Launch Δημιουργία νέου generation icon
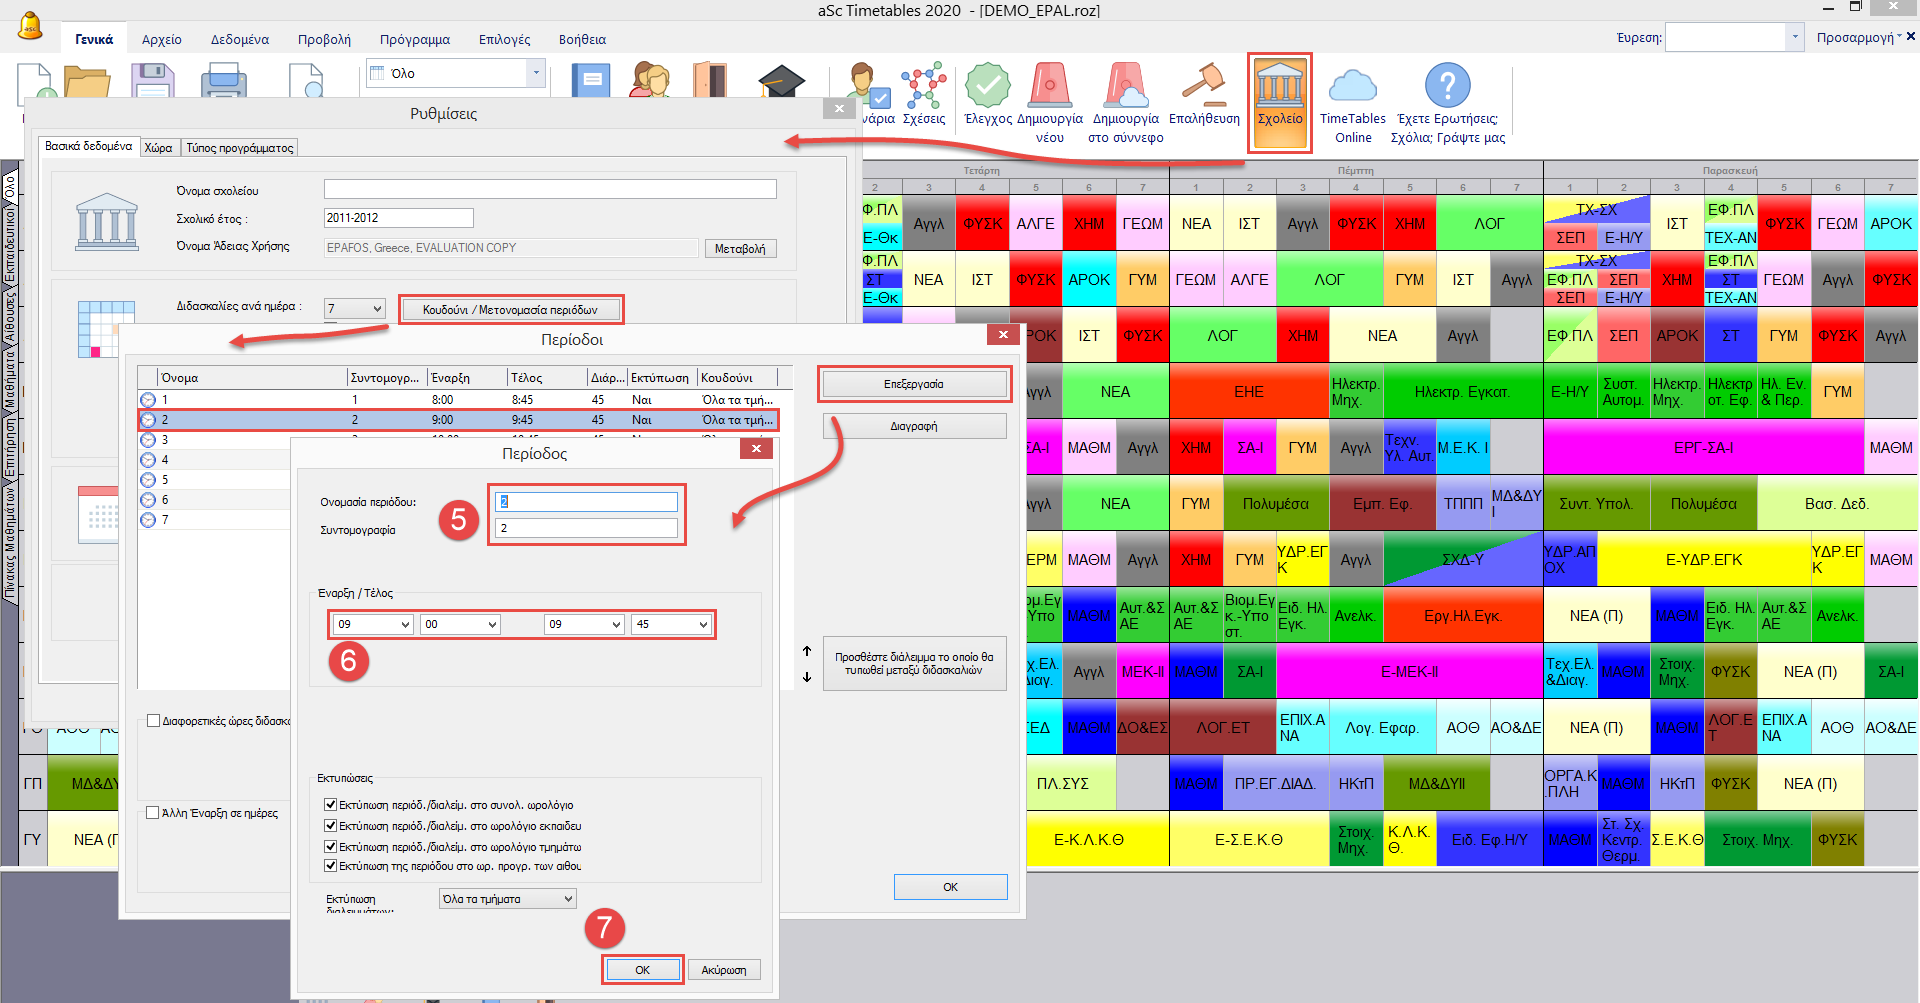Viewport: 1920px width, 1003px height. (1049, 87)
